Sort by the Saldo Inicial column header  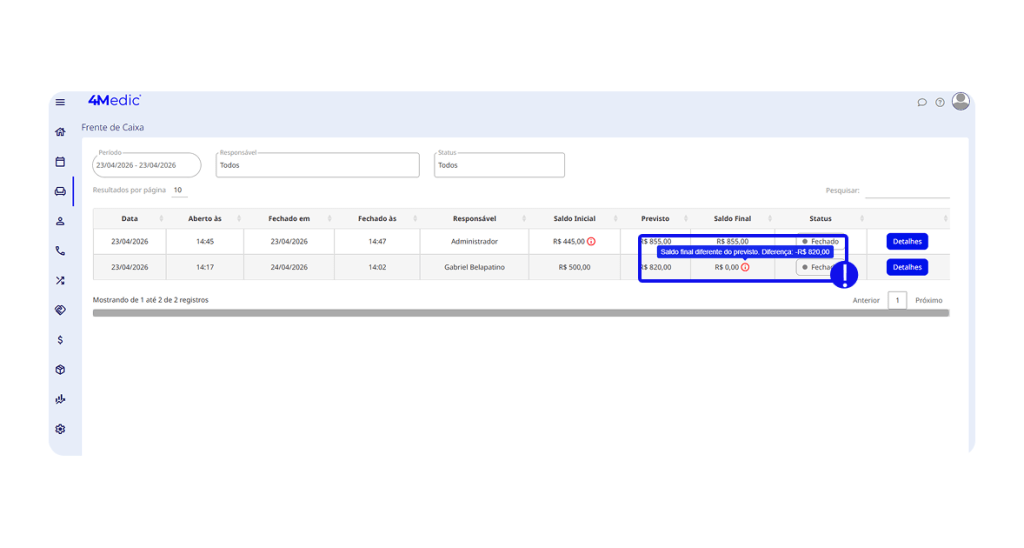(x=574, y=218)
